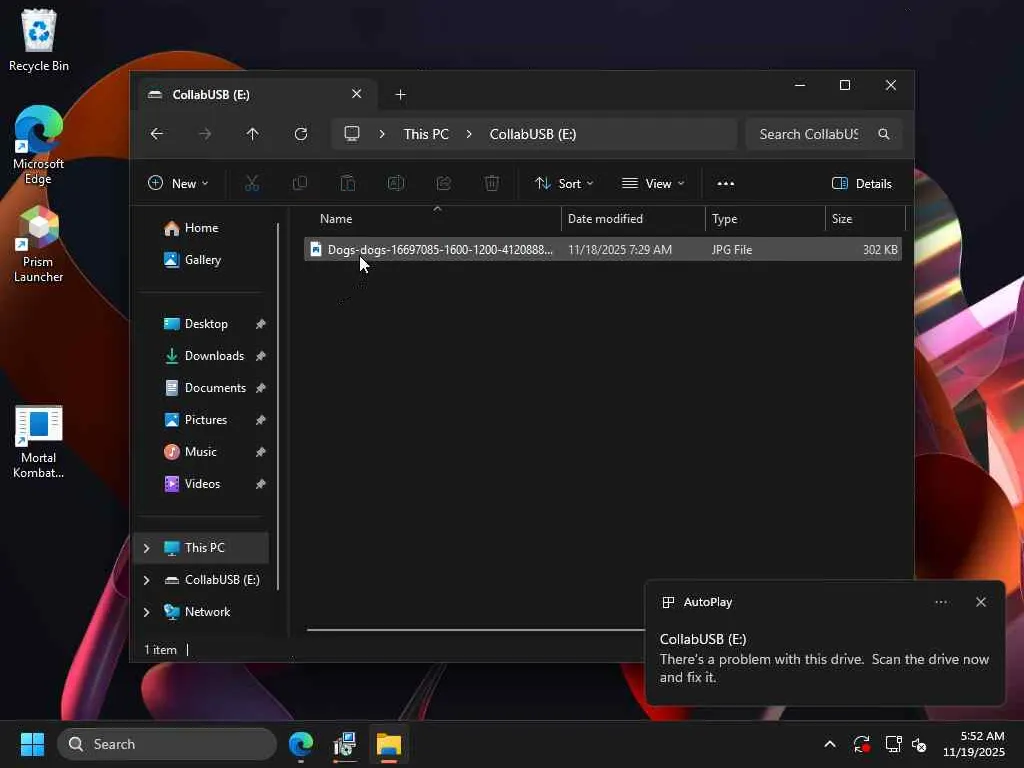Unpin Desktop using its pin icon
The height and width of the screenshot is (768, 1024).
(261, 324)
